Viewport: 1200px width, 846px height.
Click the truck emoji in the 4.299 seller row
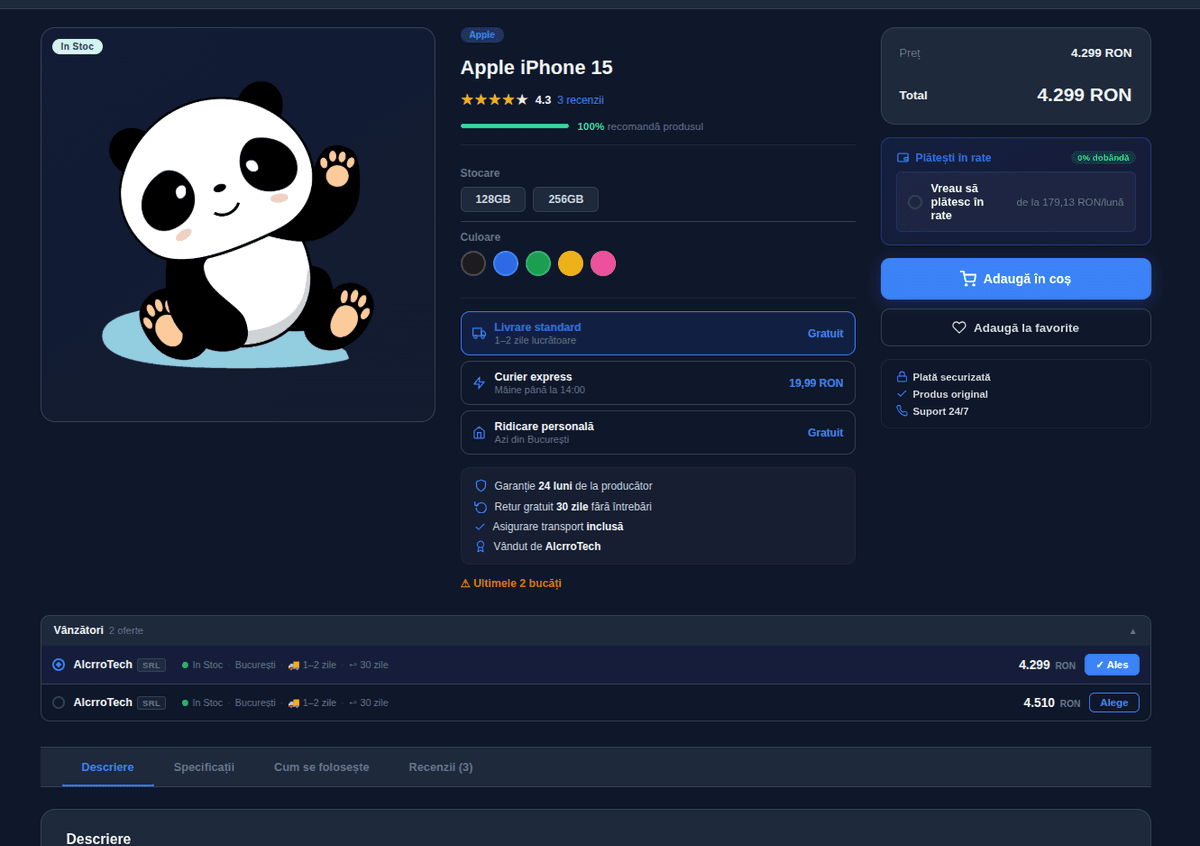pos(294,665)
